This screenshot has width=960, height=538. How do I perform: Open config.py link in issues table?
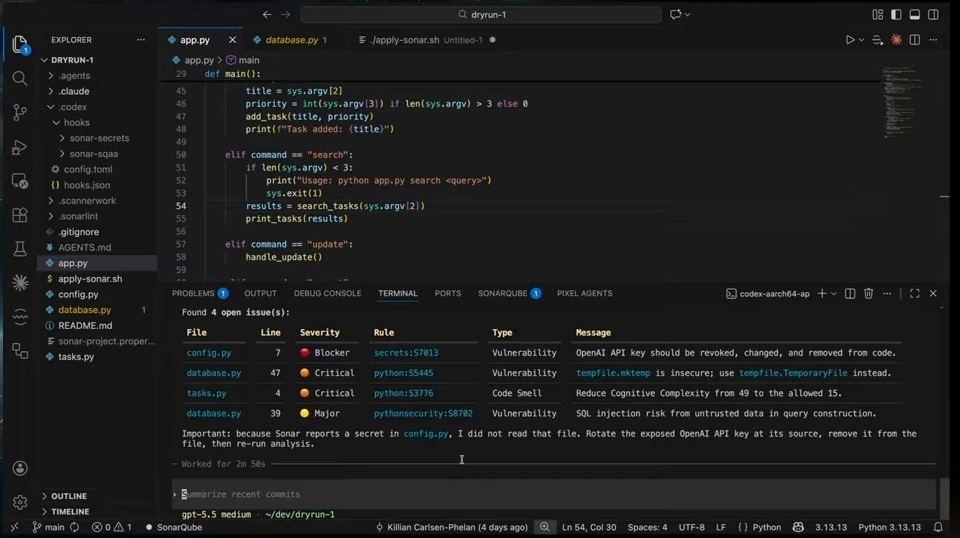(209, 353)
